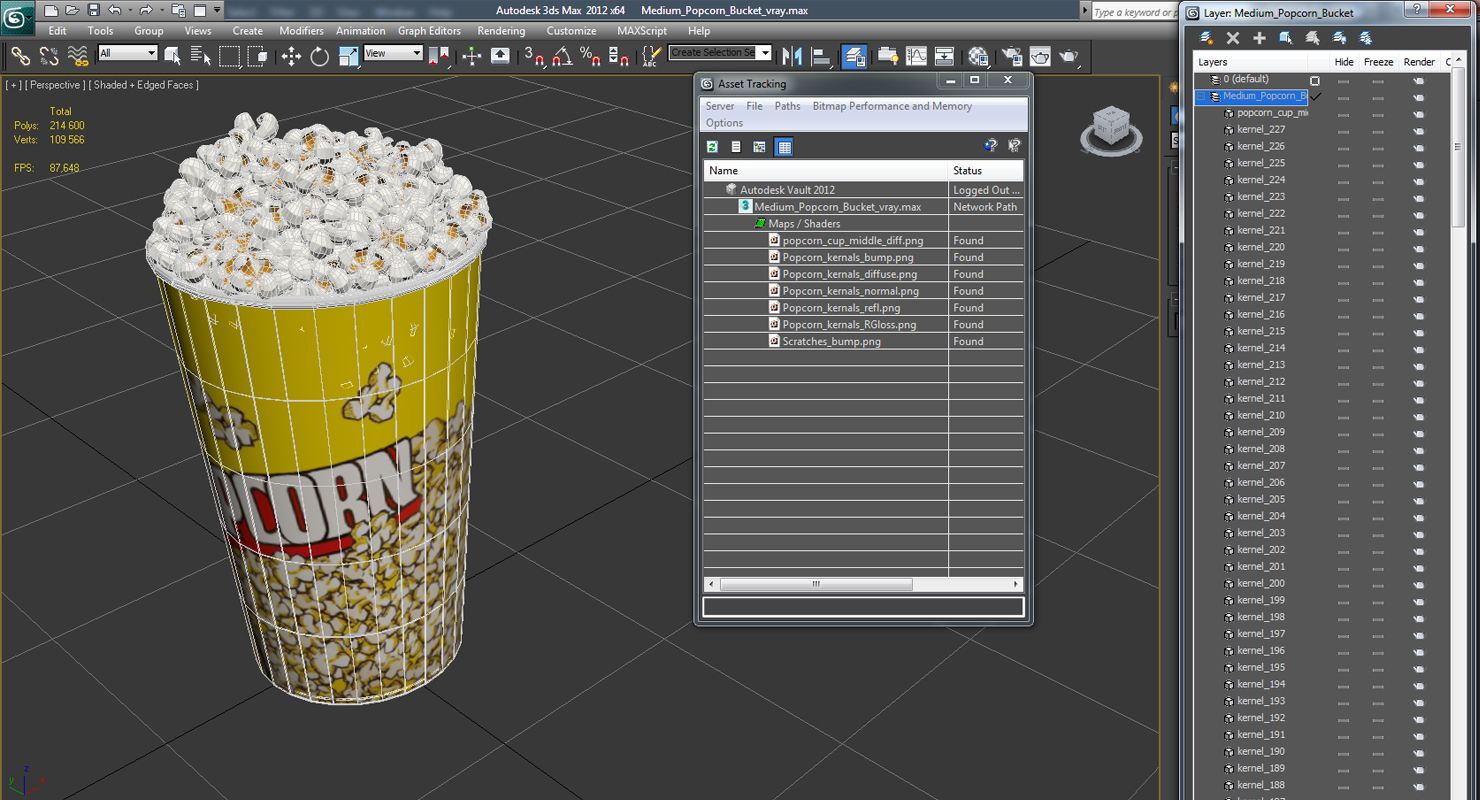The width and height of the screenshot is (1480, 800).
Task: Toggle the Hide state for the 0 (default) layer
Action: tap(1343, 80)
